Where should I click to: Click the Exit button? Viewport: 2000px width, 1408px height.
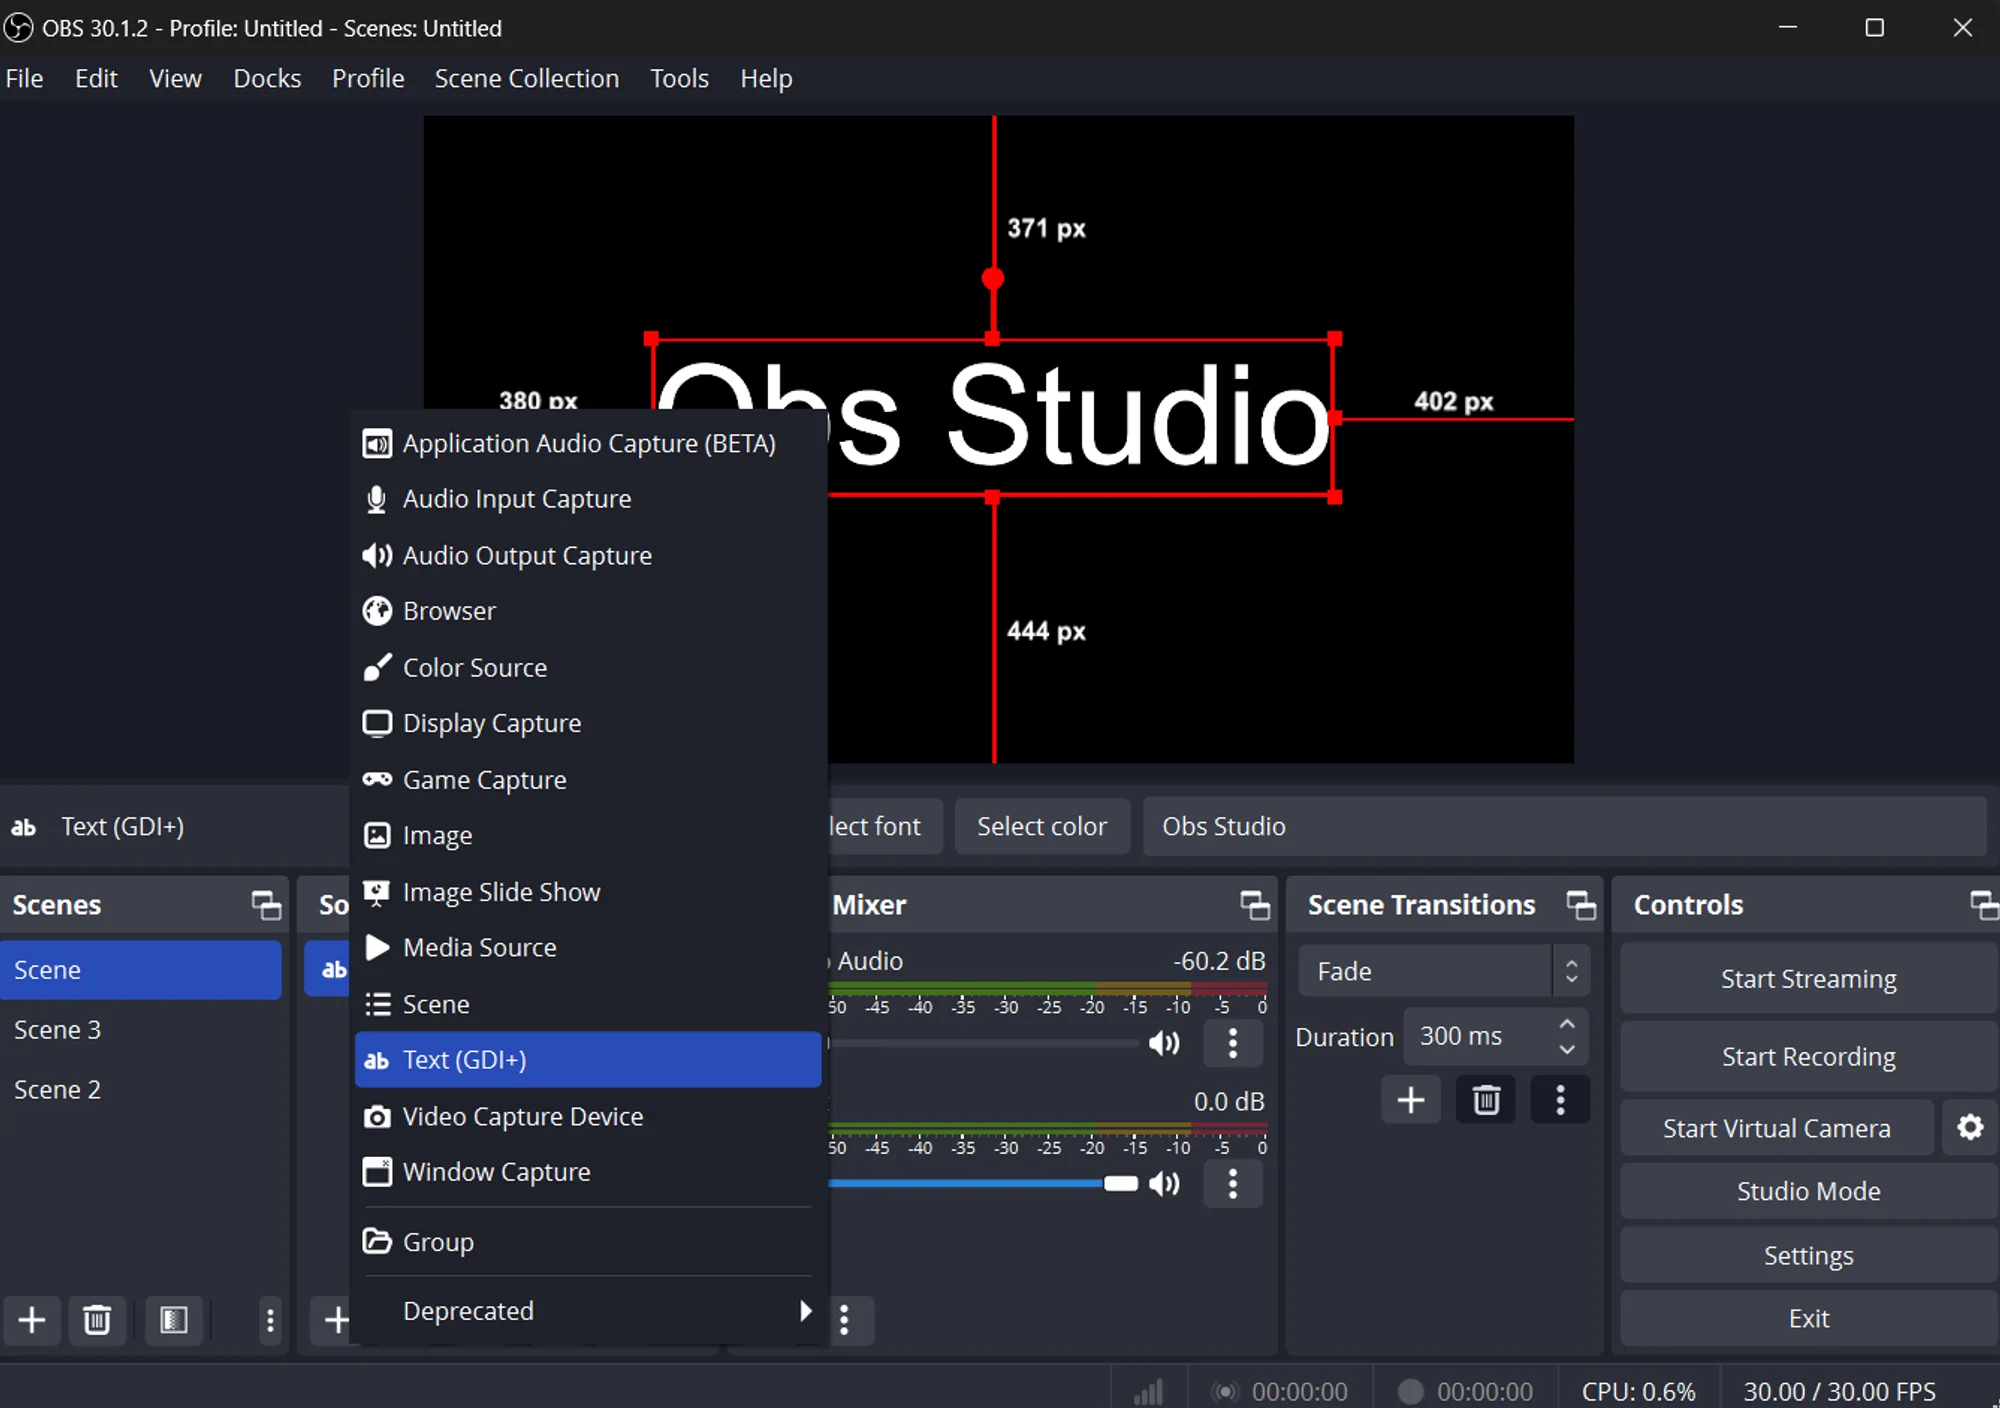[x=1808, y=1318]
